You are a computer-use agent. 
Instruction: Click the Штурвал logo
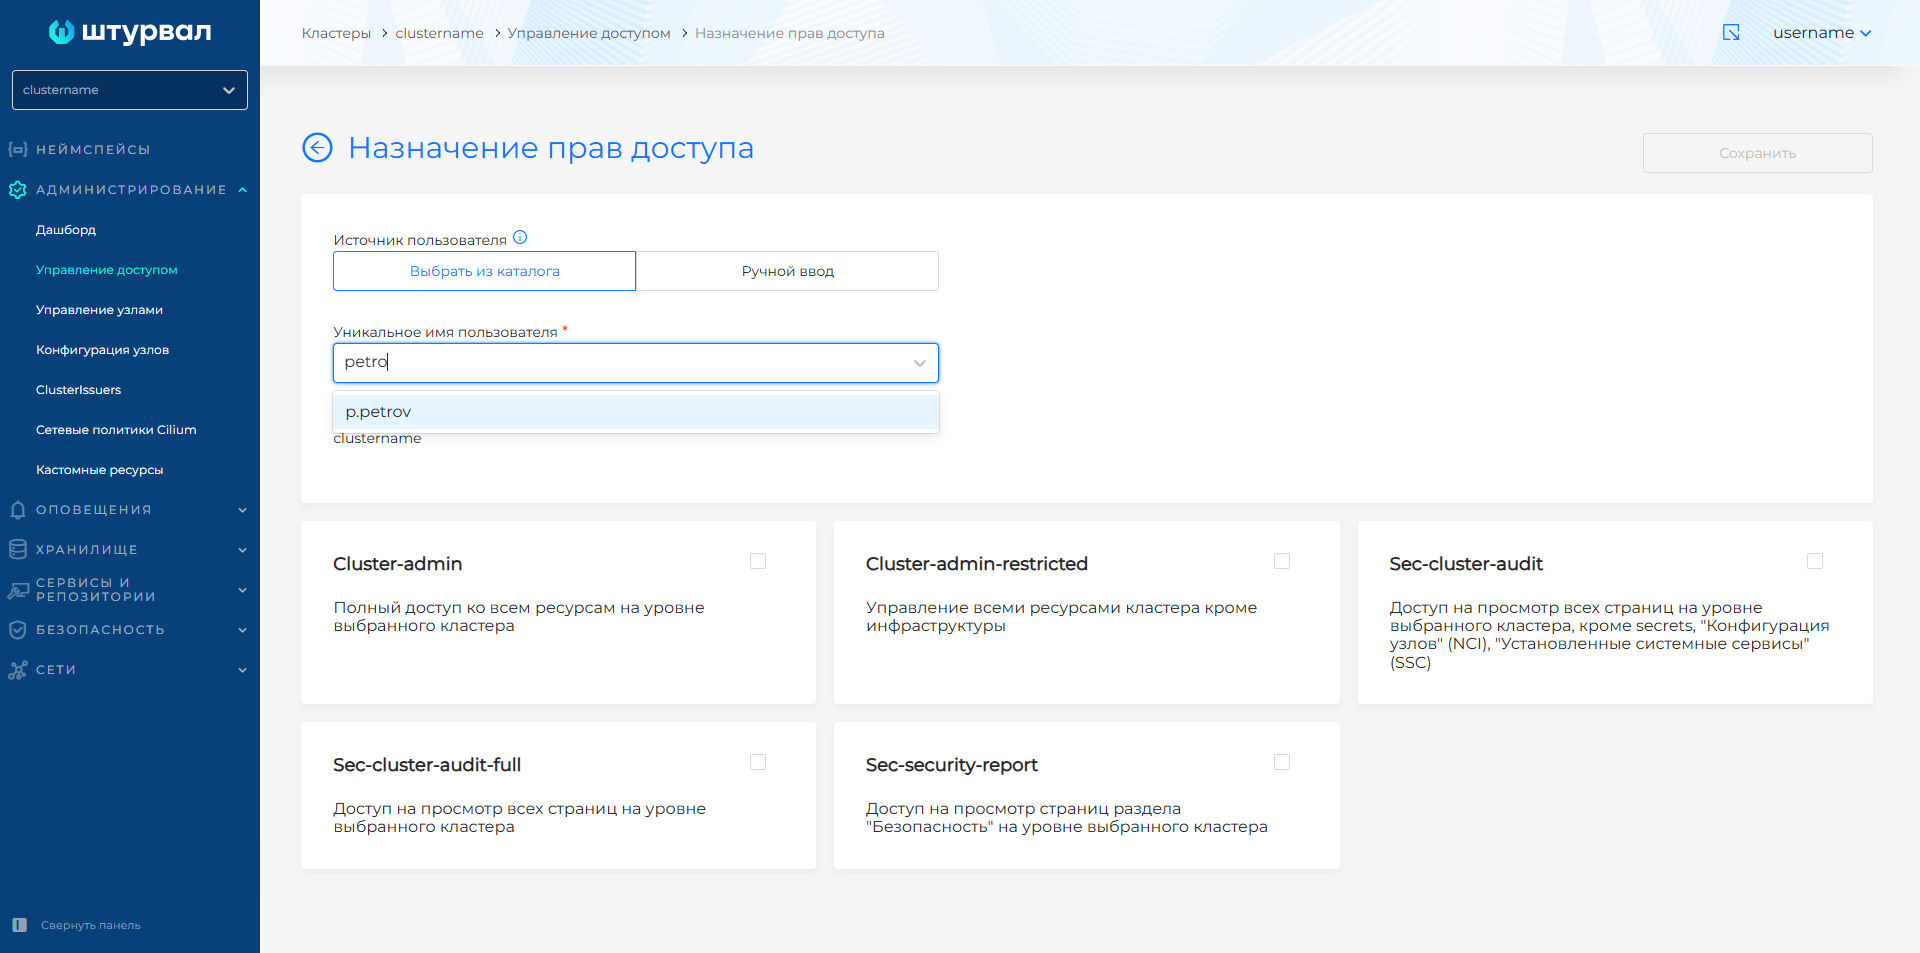pos(130,32)
